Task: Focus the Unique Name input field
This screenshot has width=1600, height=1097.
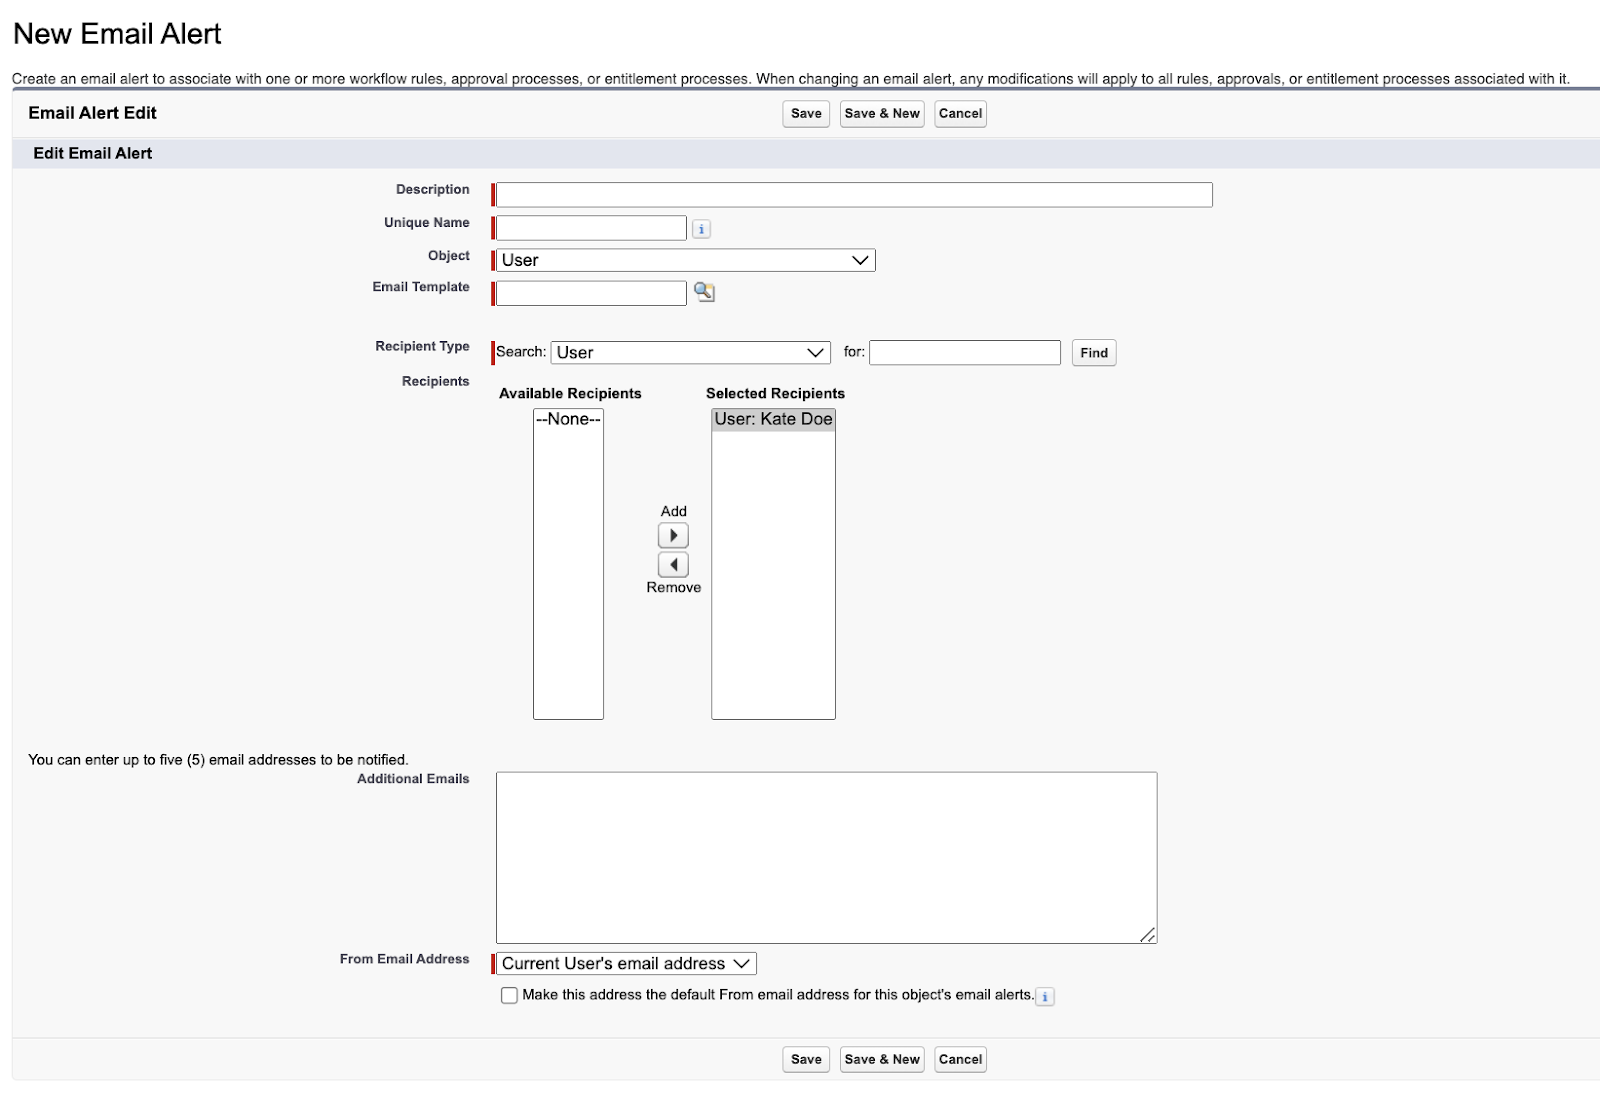Action: tap(592, 228)
